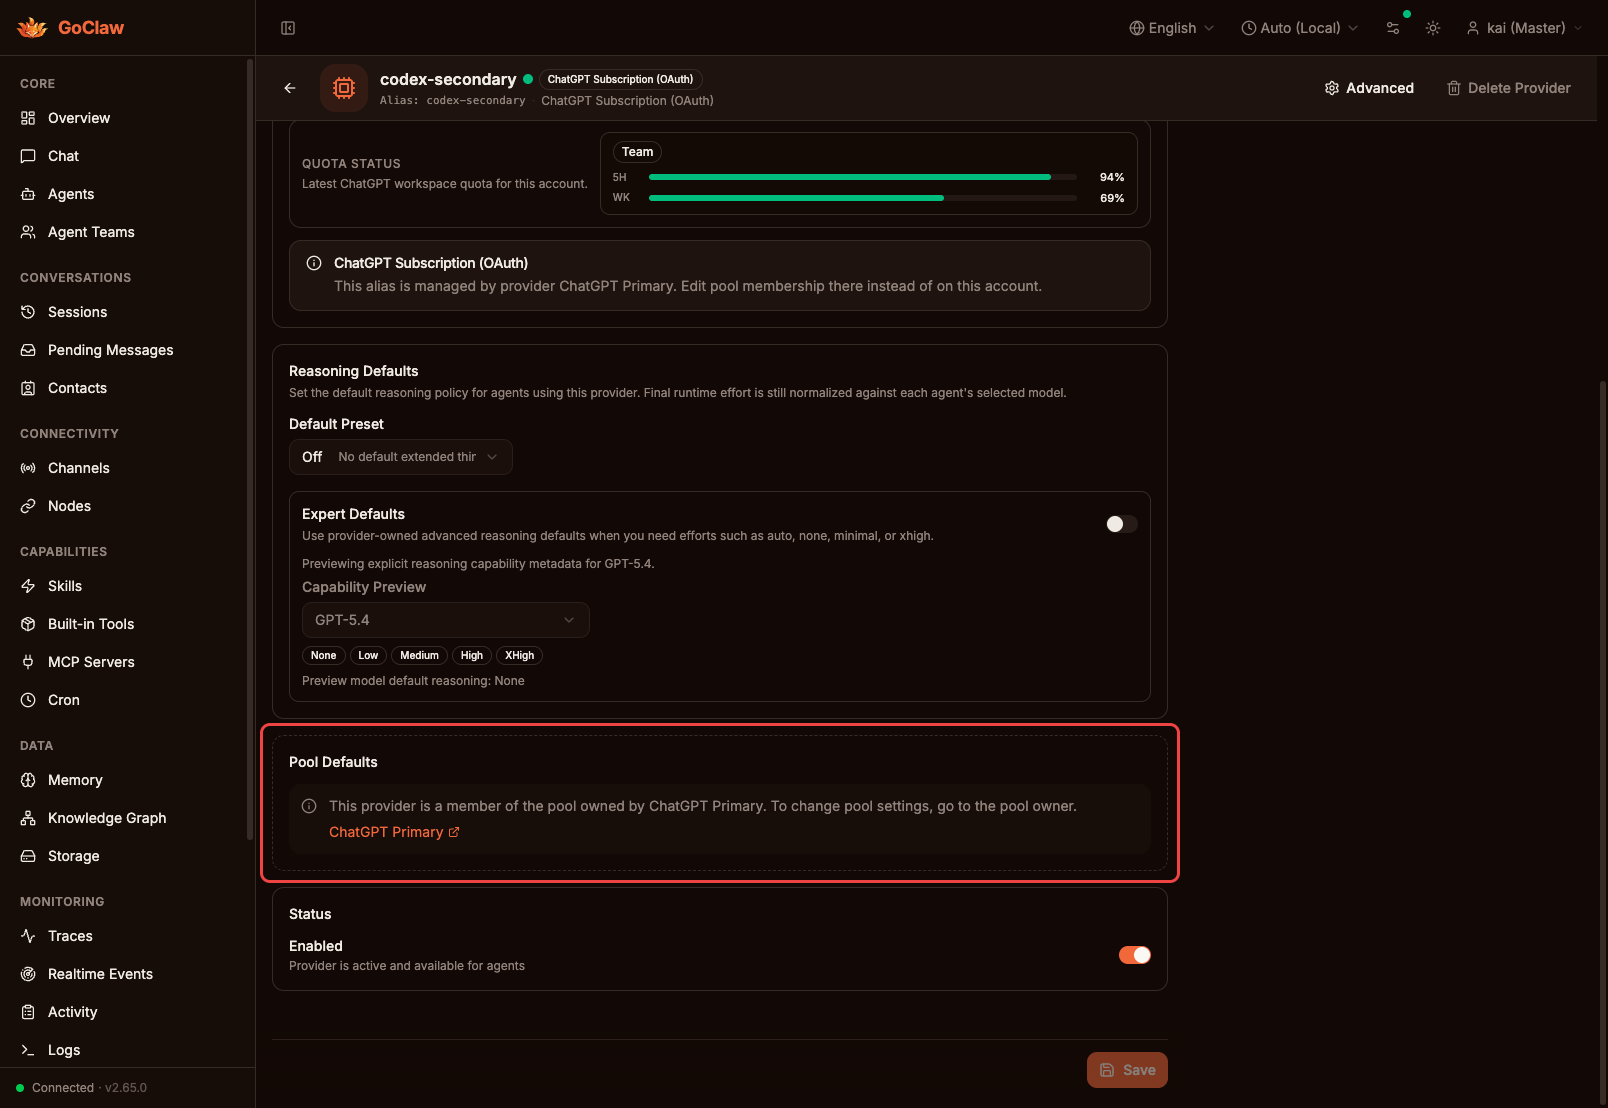Click the Connected v2.65.0 status text
The width and height of the screenshot is (1608, 1108).
89,1088
